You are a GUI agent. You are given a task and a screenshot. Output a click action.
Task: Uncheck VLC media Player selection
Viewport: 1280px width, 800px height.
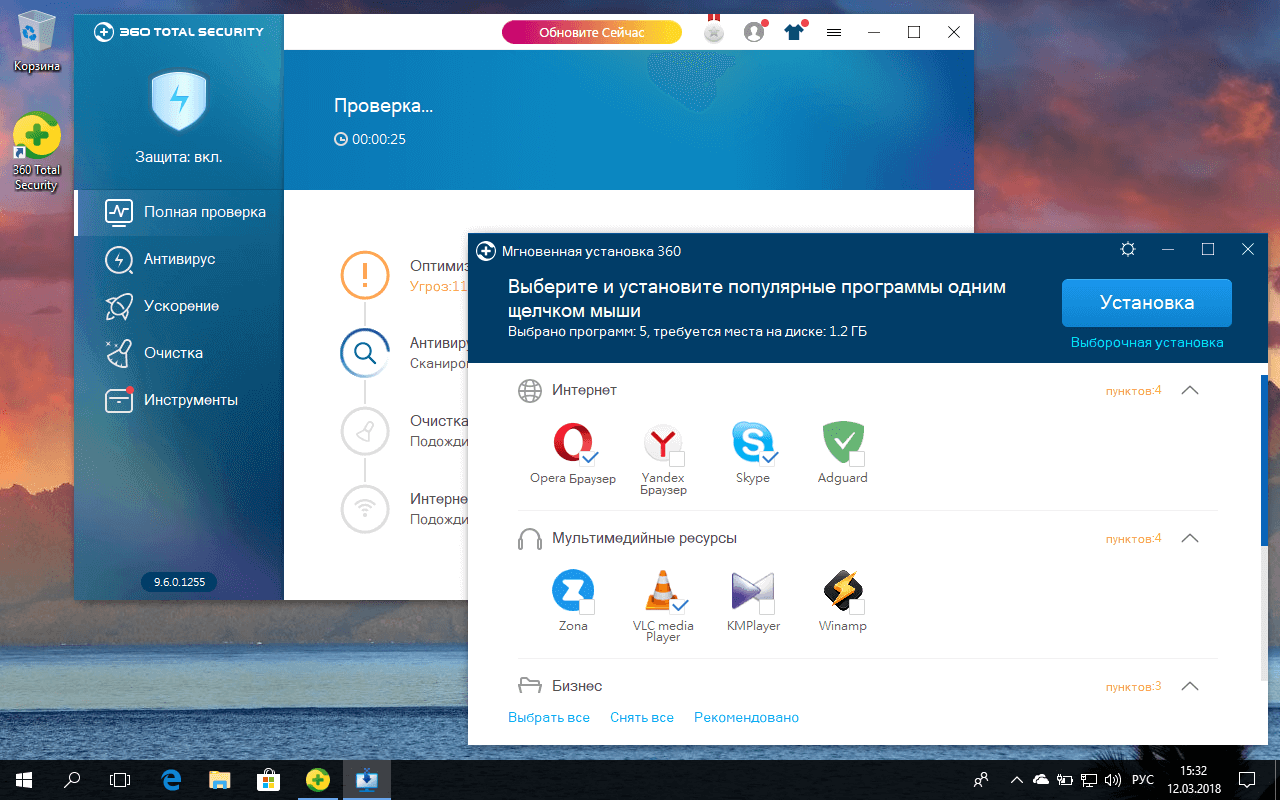pos(679,607)
